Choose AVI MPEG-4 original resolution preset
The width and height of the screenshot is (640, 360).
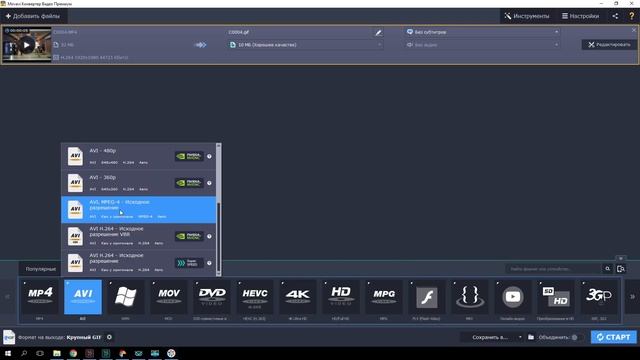(x=138, y=210)
